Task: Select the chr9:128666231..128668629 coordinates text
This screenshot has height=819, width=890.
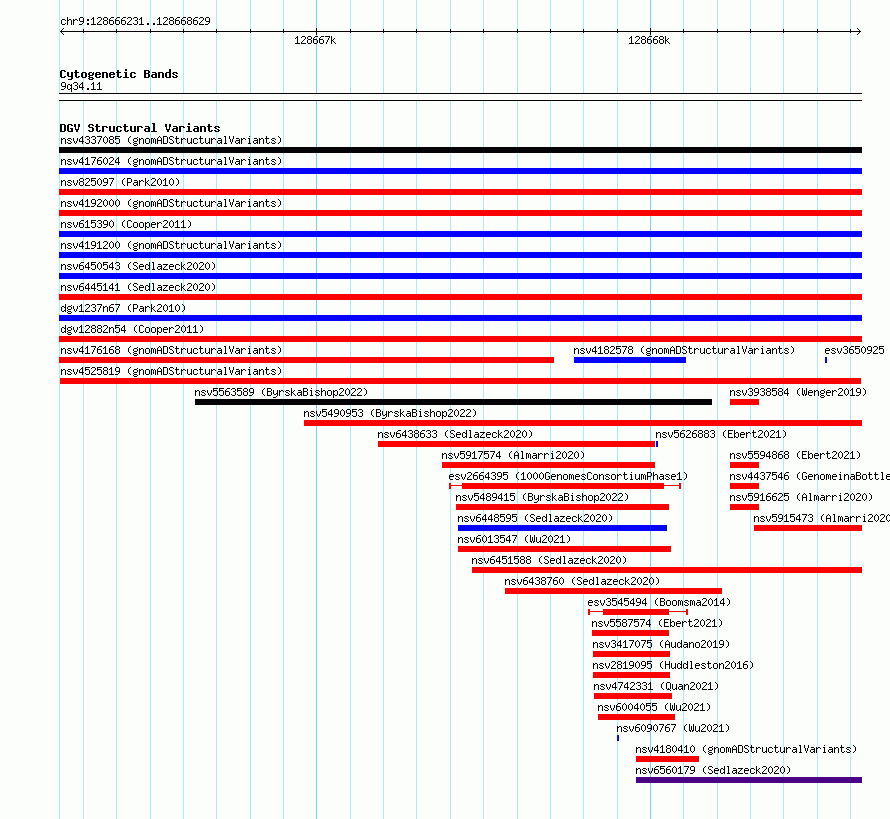Action: pyautogui.click(x=135, y=22)
